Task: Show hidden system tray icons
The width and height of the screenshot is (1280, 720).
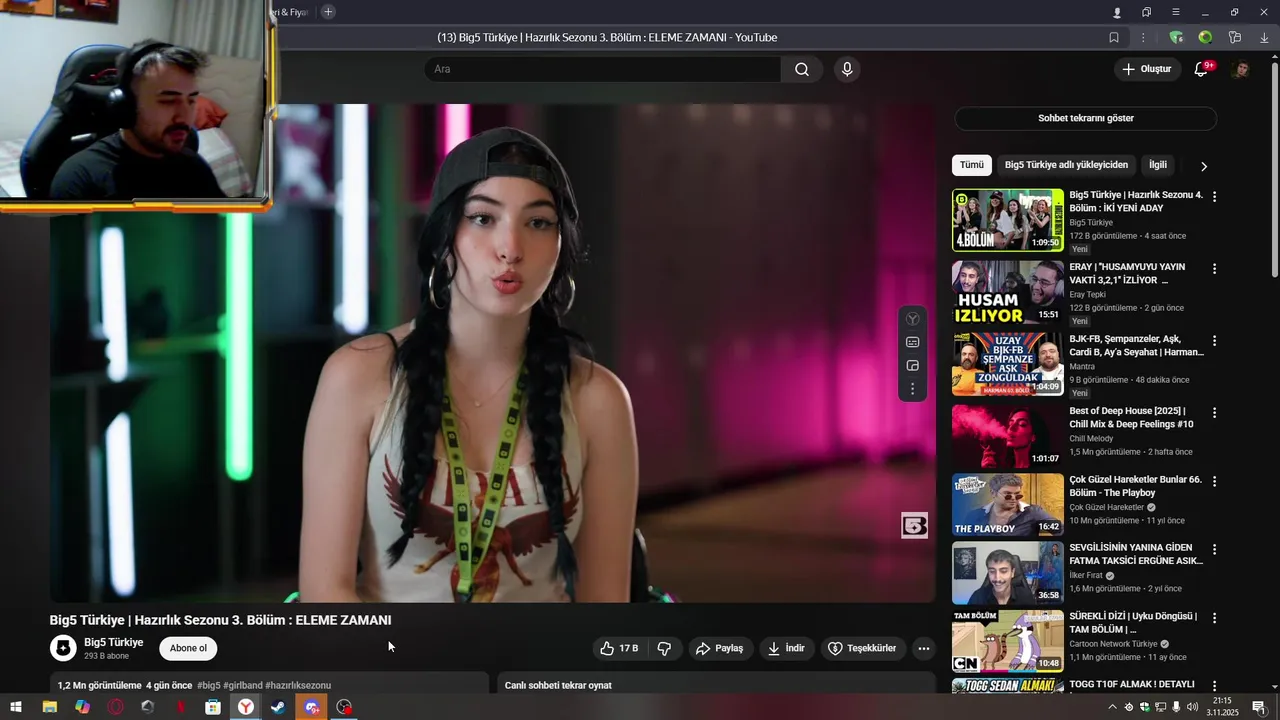Action: click(1112, 707)
